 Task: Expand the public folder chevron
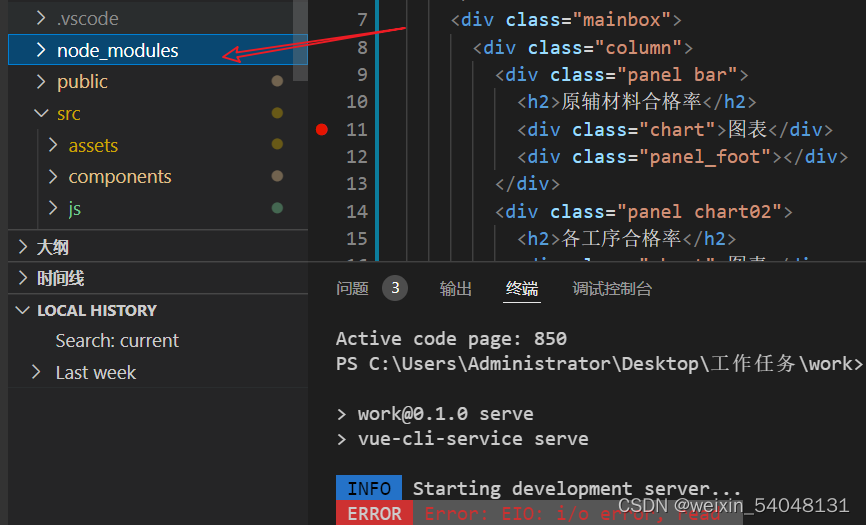pyautogui.click(x=41, y=81)
